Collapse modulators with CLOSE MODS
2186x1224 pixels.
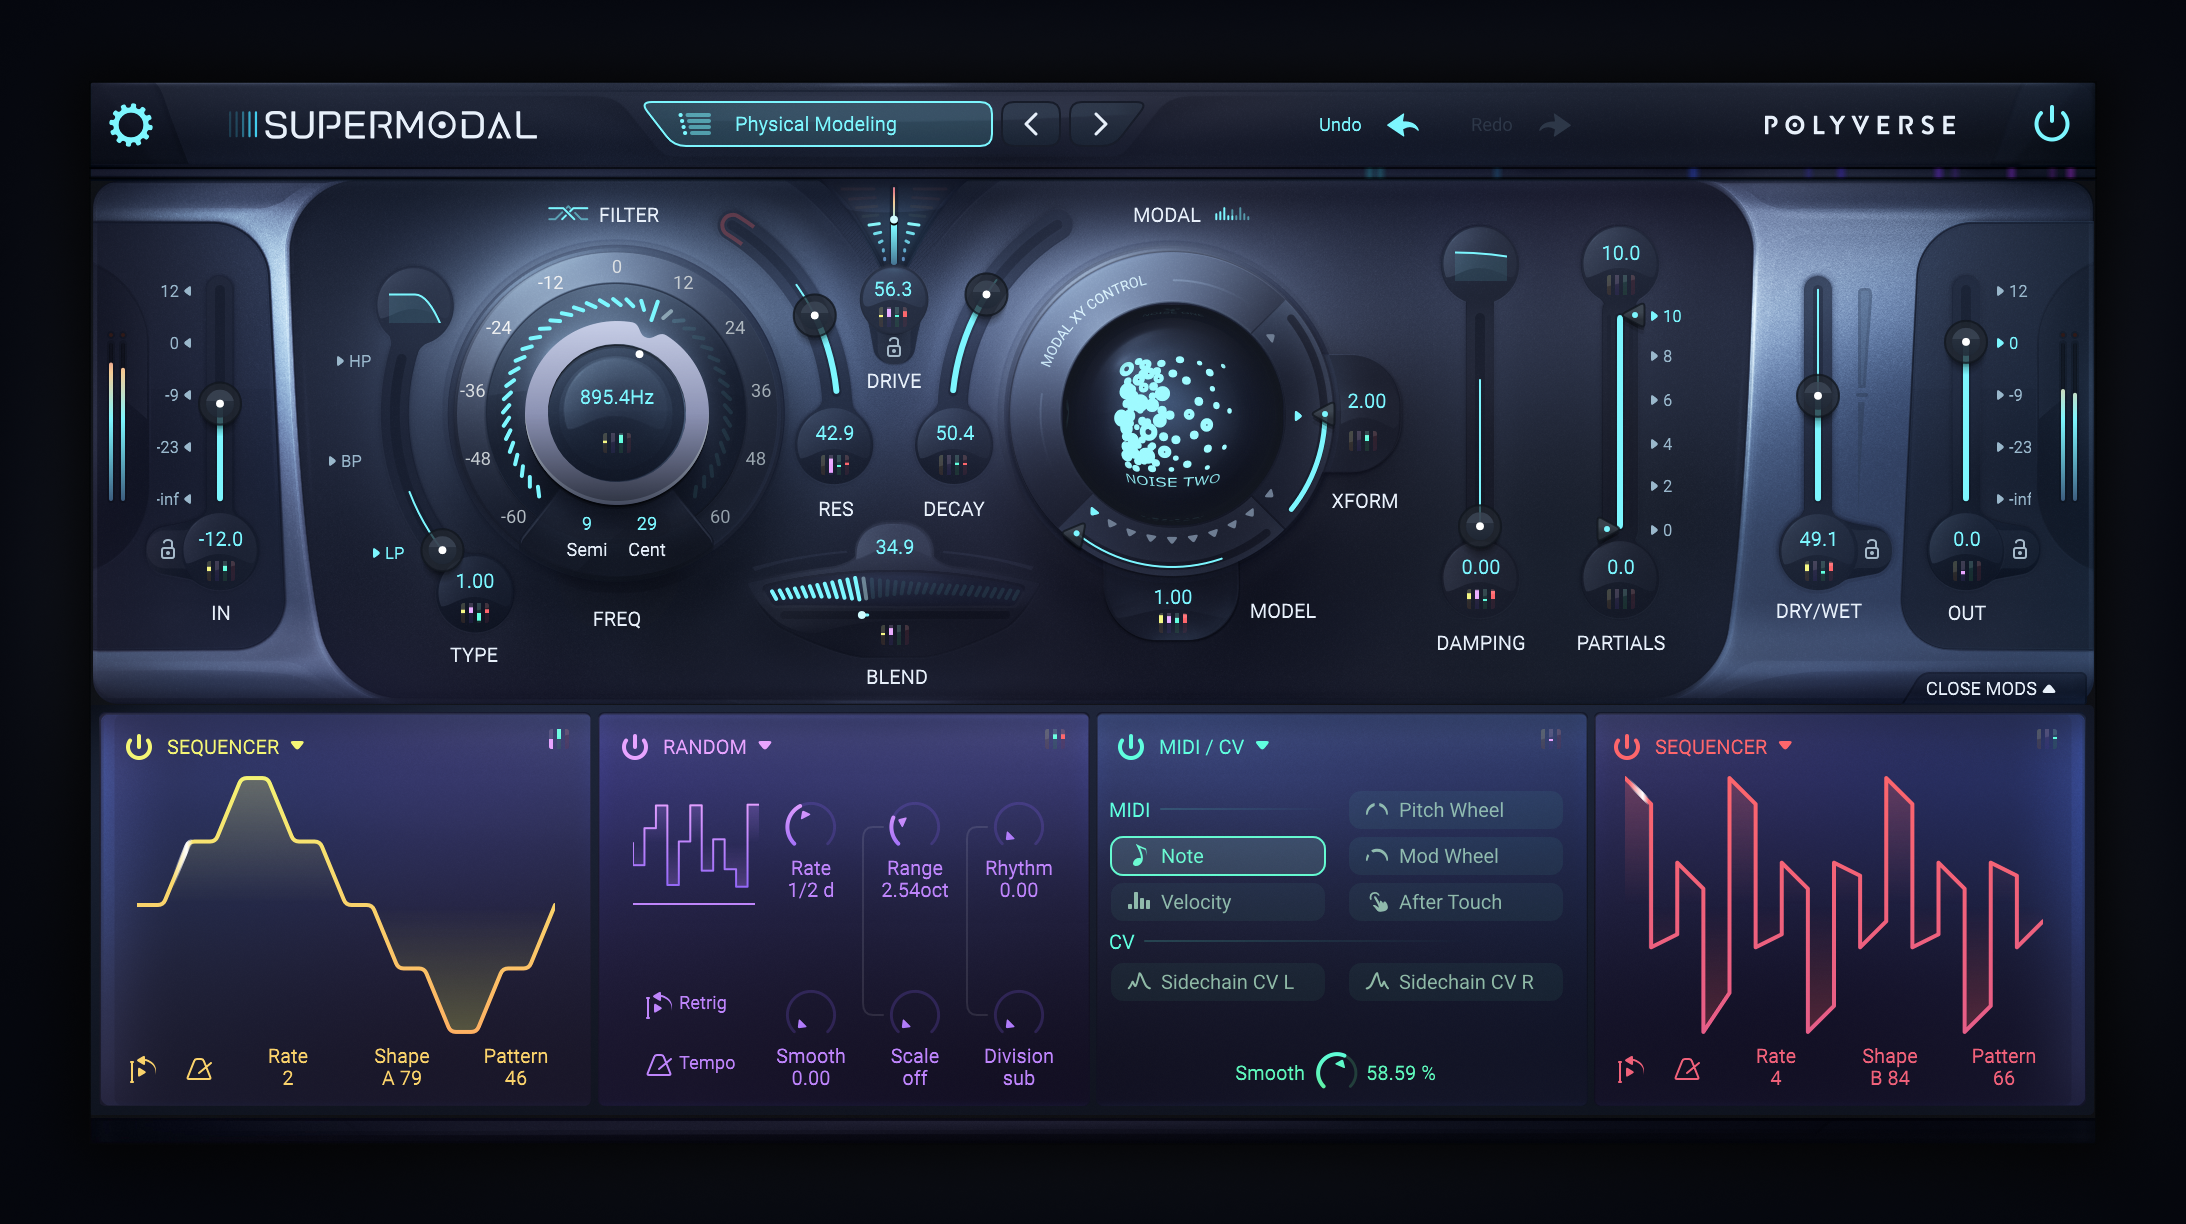(1990, 689)
